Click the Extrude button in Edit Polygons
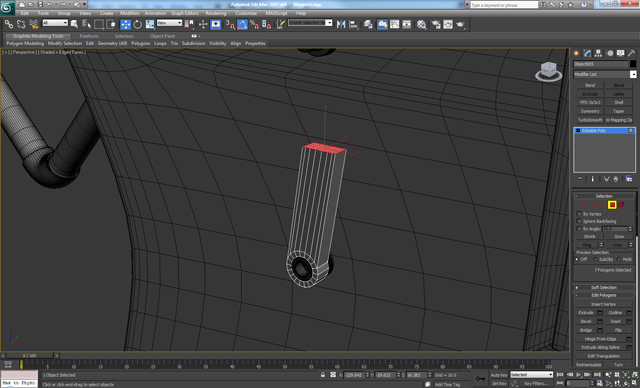This screenshot has height=388, width=640. pos(586,313)
